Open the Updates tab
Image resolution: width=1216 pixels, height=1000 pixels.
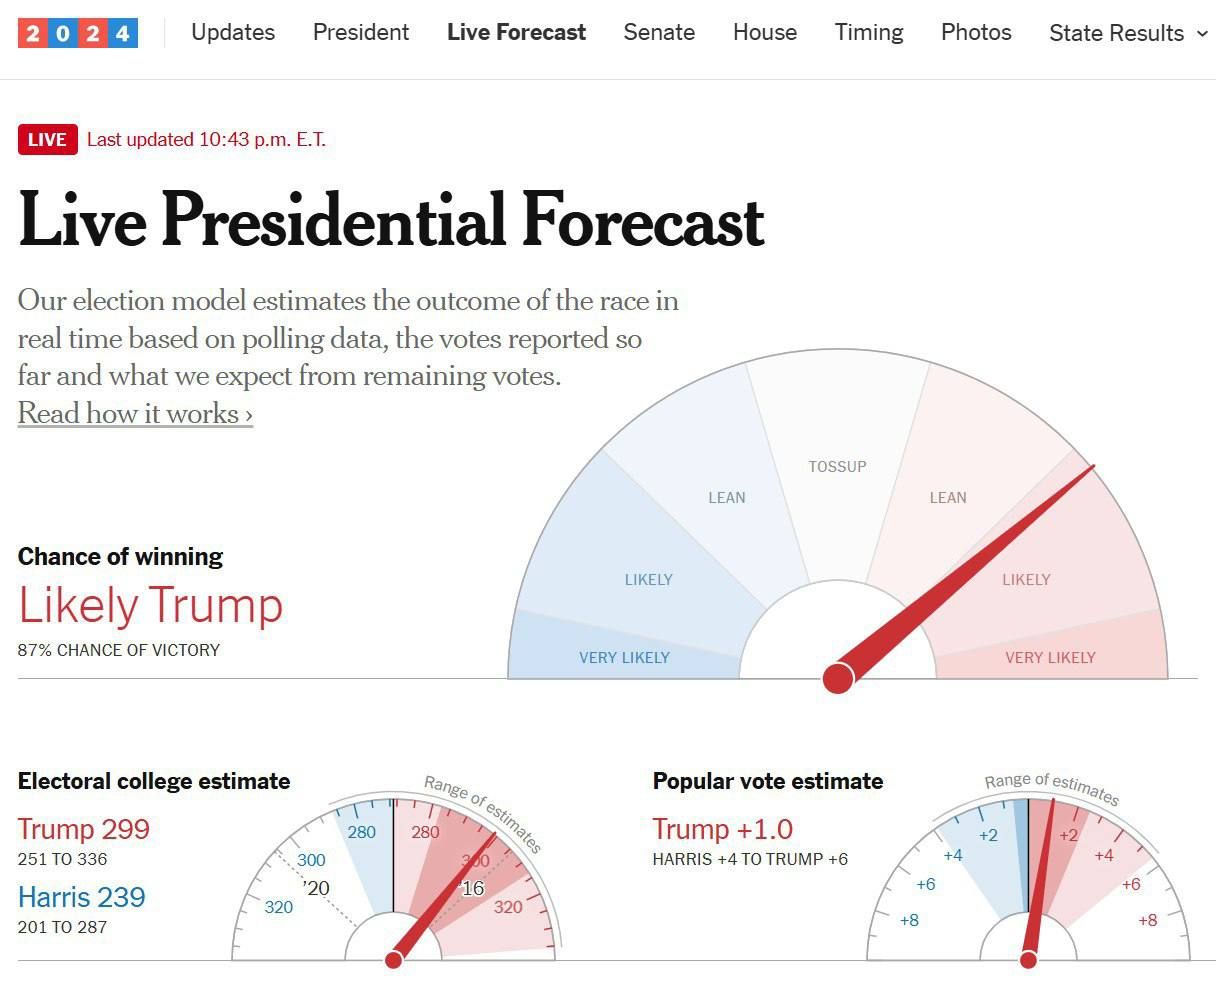[233, 32]
